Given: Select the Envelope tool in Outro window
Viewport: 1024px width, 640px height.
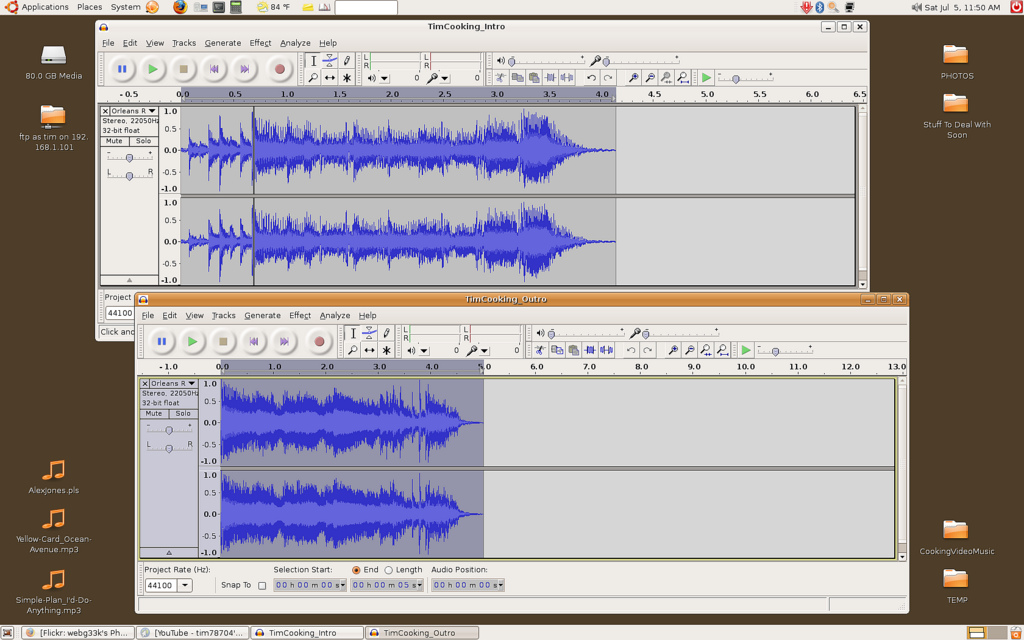Looking at the screenshot, I should [x=369, y=333].
